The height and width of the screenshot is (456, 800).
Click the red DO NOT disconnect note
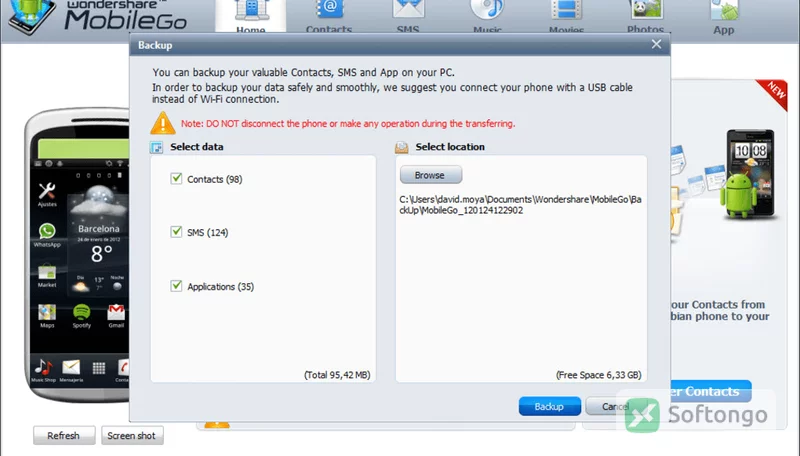348,123
